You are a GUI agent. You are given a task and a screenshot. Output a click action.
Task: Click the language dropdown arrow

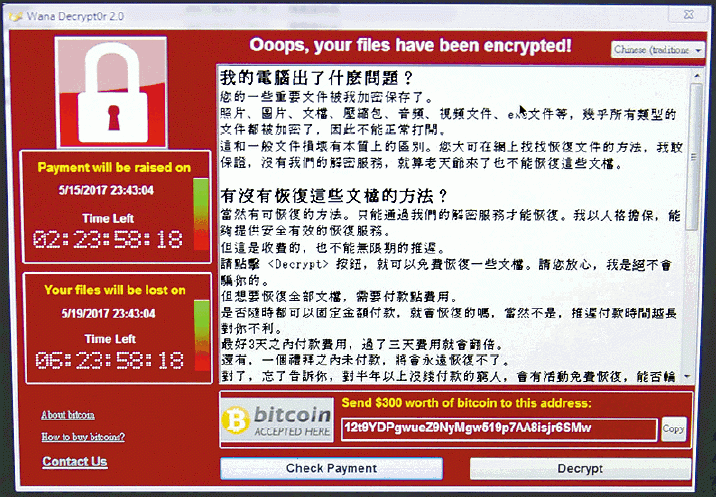pyautogui.click(x=699, y=50)
